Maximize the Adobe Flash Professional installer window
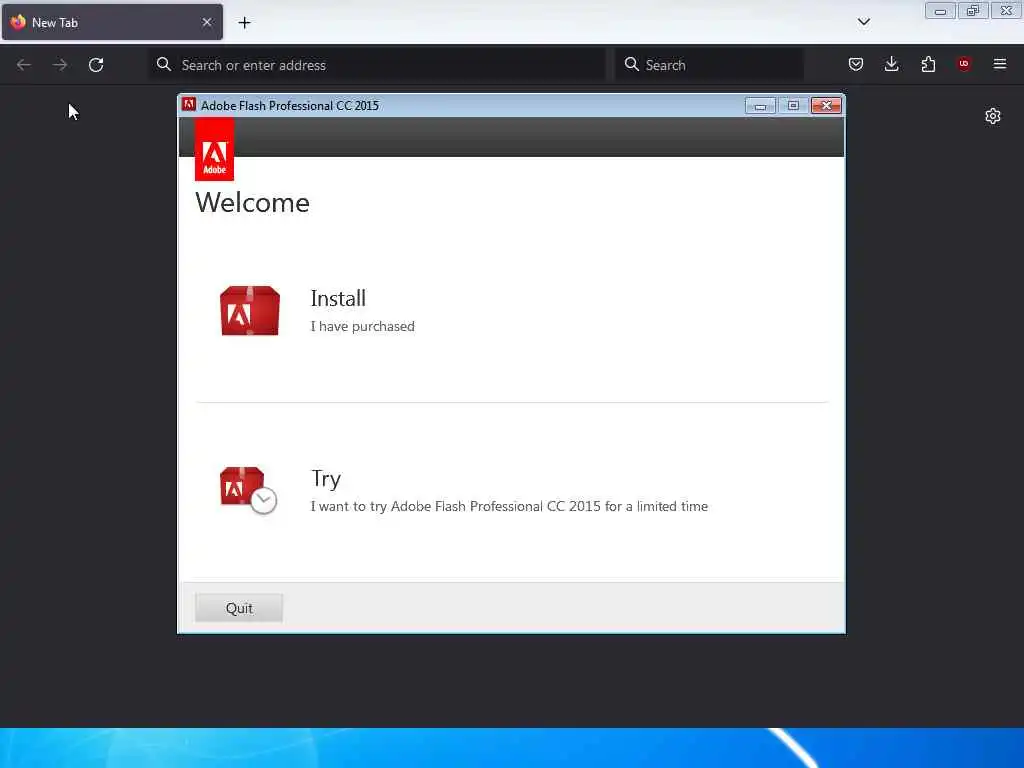 793,106
